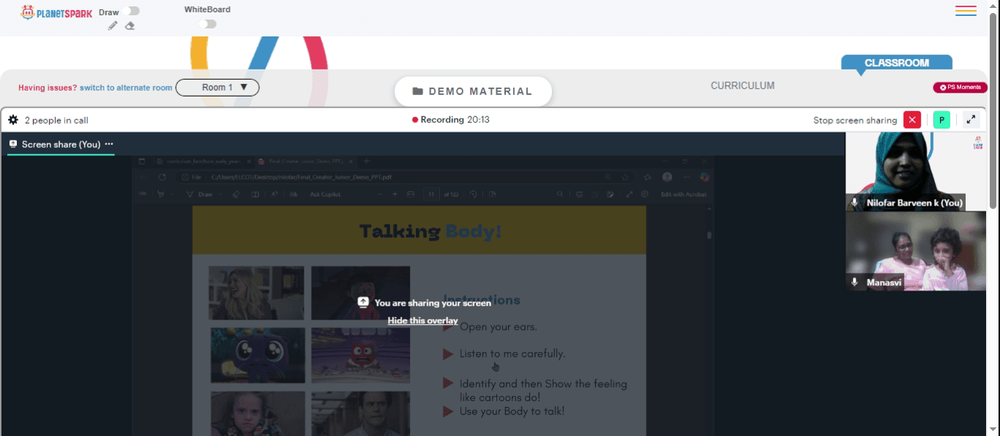The width and height of the screenshot is (1000, 436).
Task: Toggle fullscreen expand icon in call bar
Action: point(971,120)
